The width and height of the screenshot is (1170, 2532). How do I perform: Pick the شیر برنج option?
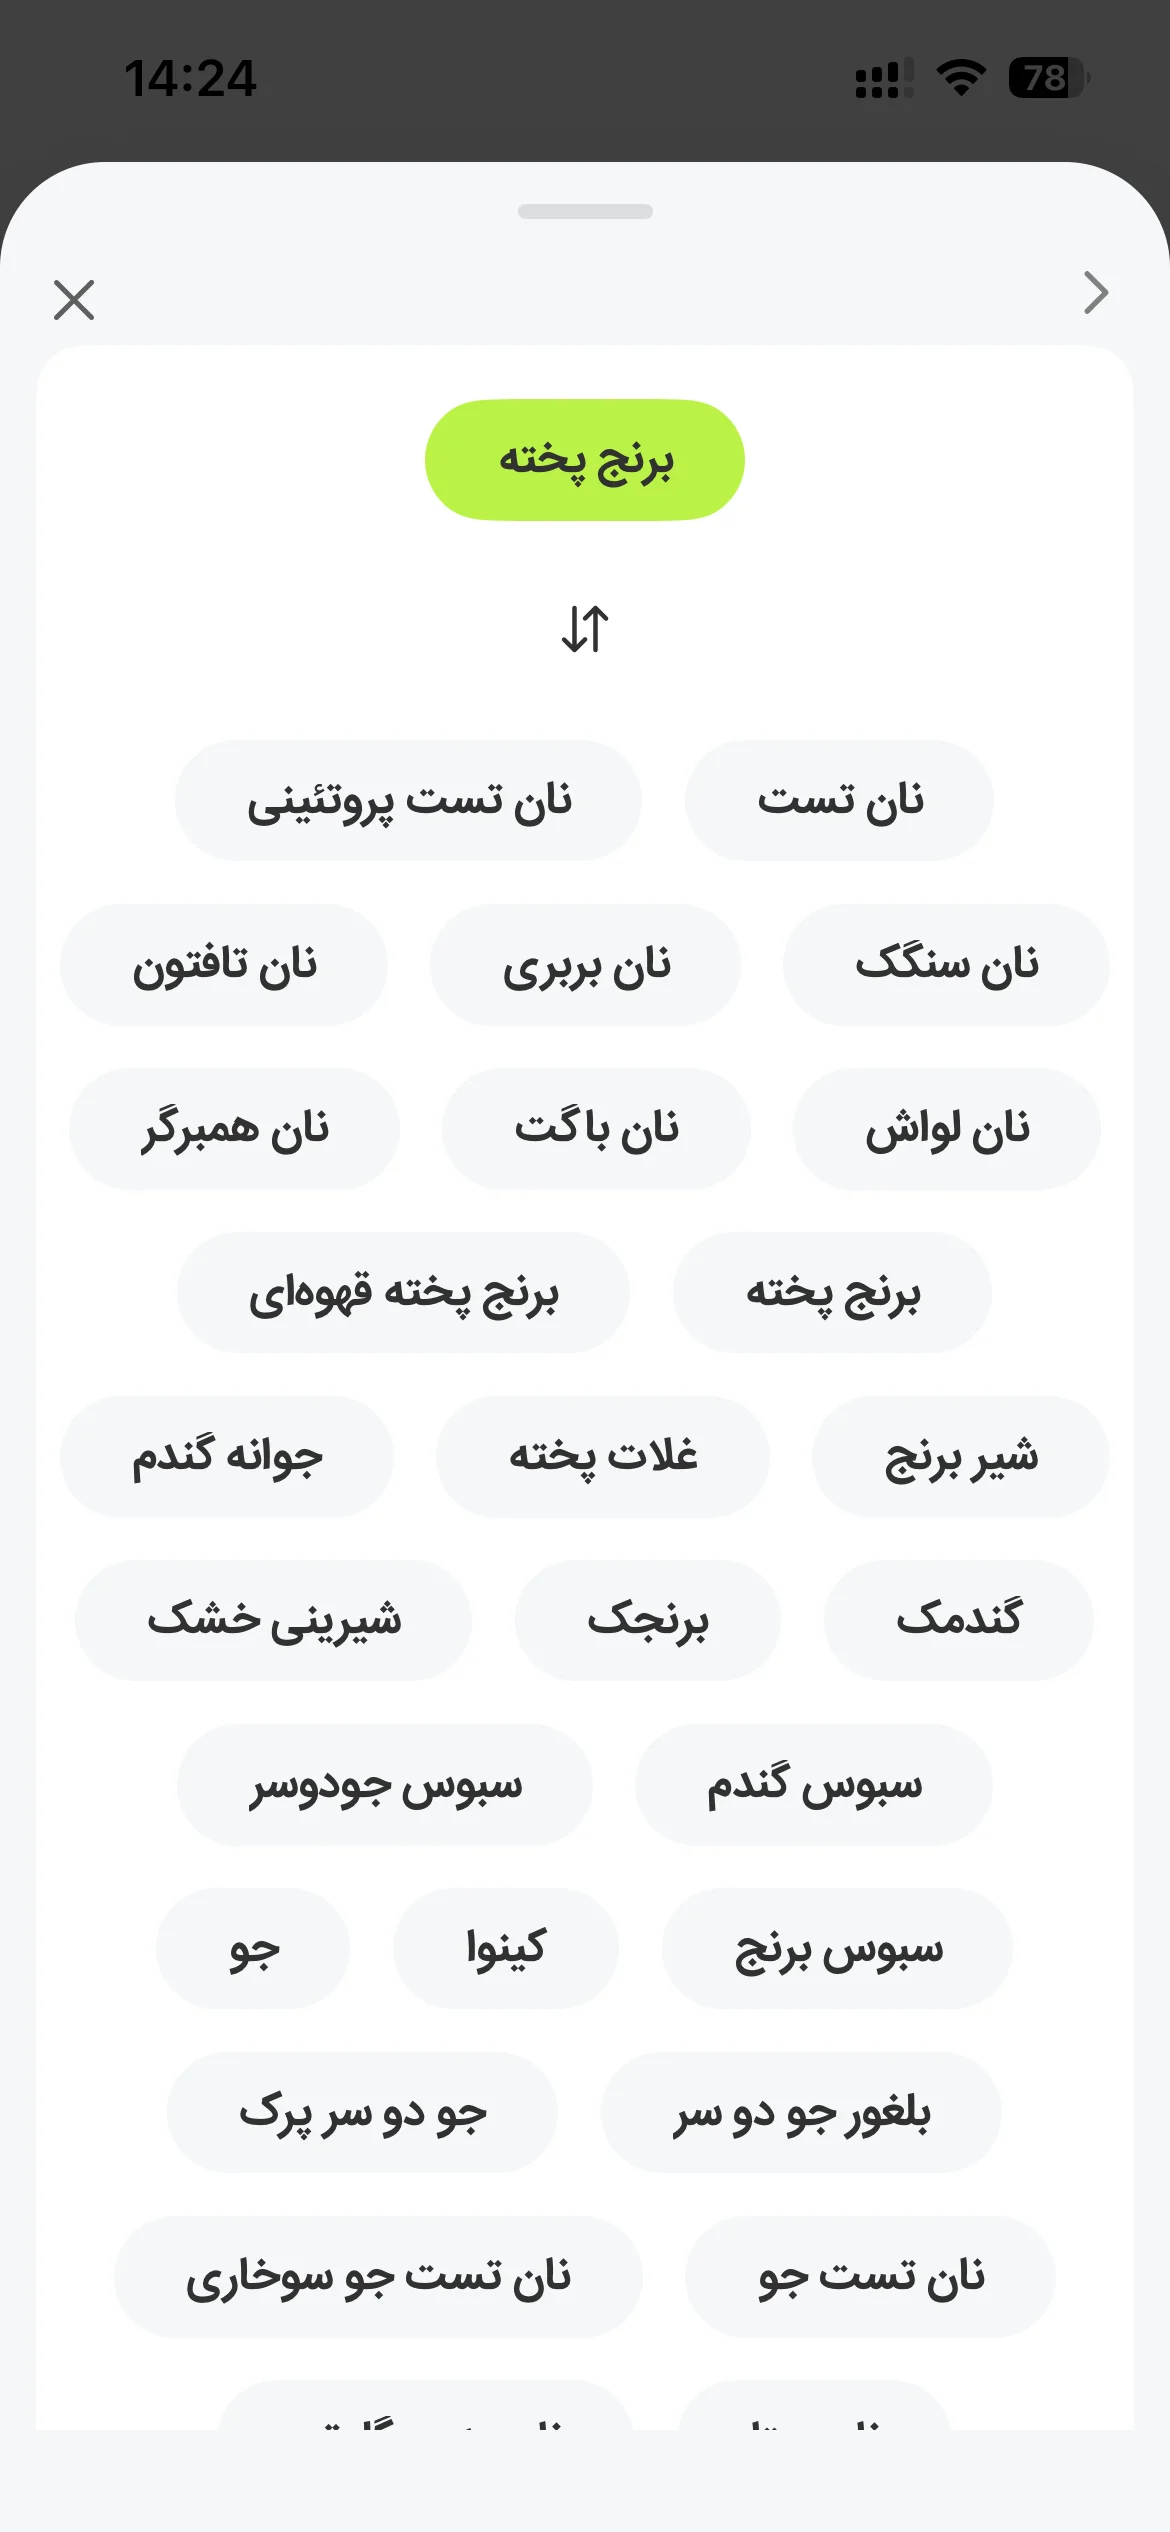[x=960, y=1456]
